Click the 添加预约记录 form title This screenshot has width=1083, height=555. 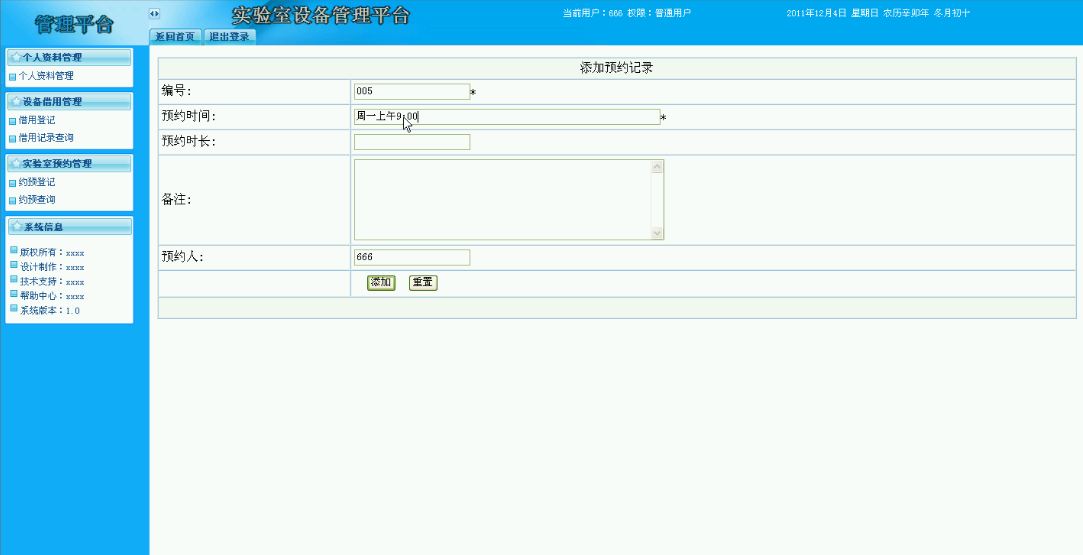[616, 68]
